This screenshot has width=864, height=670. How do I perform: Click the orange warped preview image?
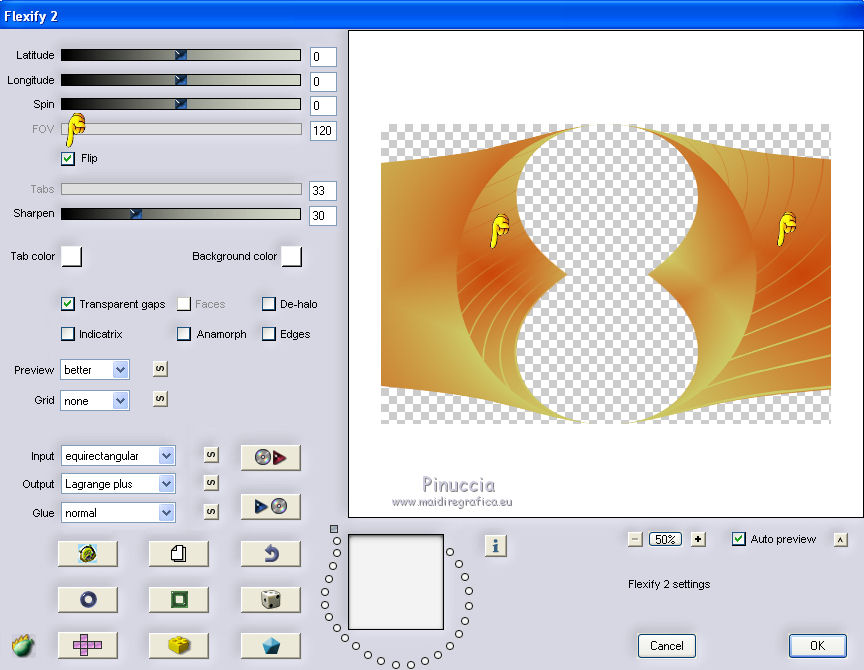[606, 274]
